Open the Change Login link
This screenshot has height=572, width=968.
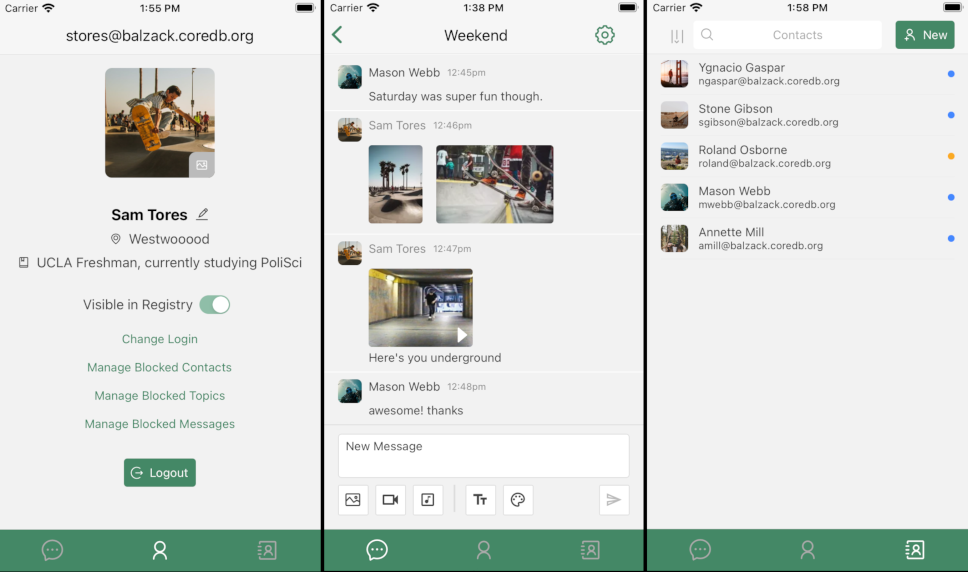pyautogui.click(x=160, y=339)
